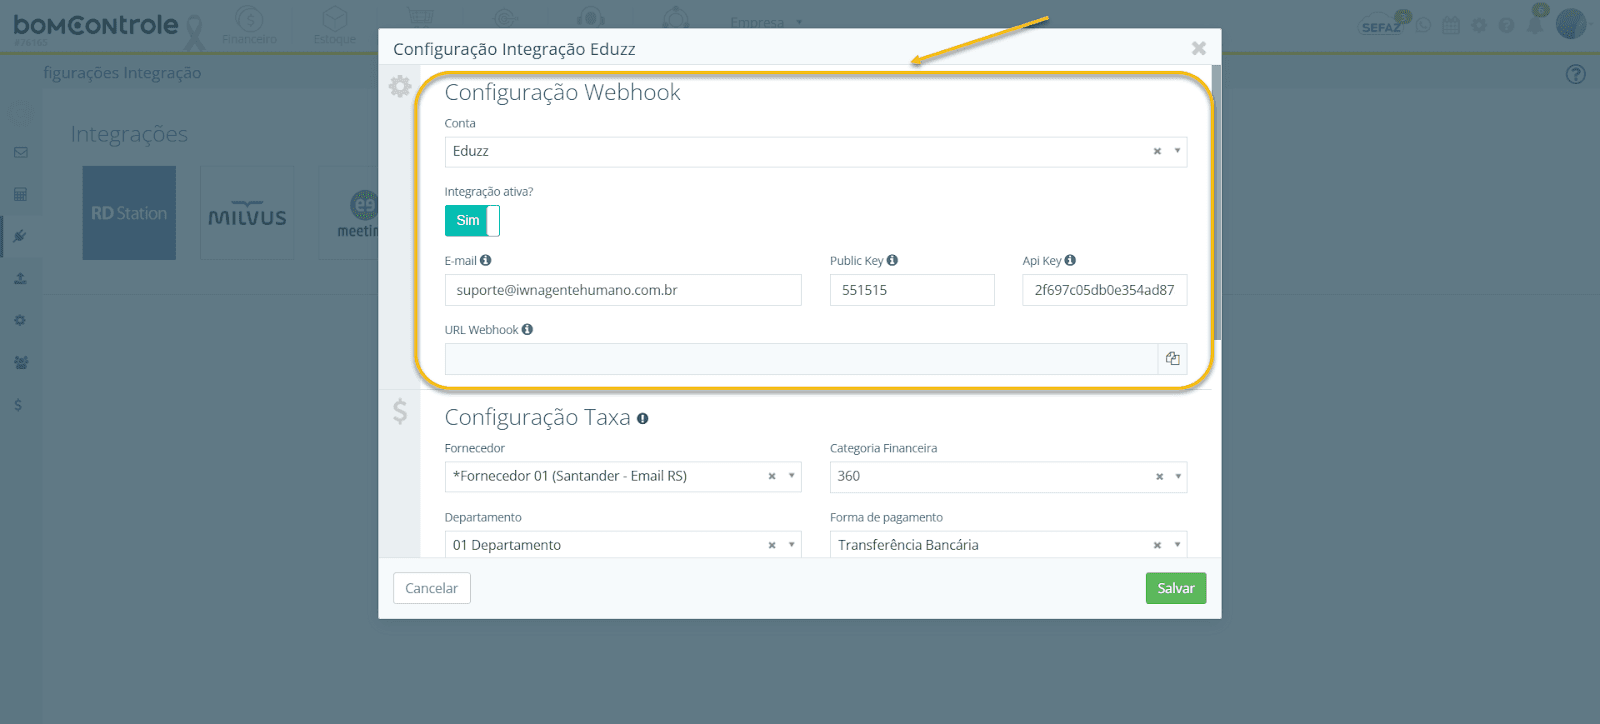Select the plug integrations icon in sidebar
1600x724 pixels.
click(x=20, y=236)
